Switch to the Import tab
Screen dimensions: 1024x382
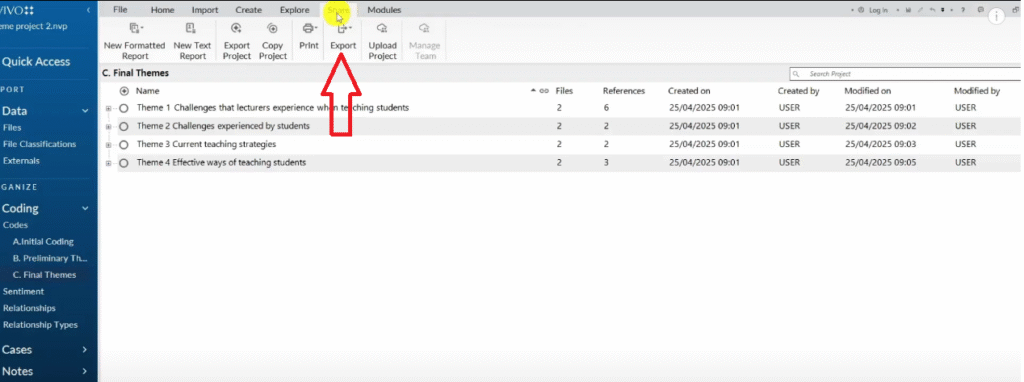pyautogui.click(x=205, y=10)
